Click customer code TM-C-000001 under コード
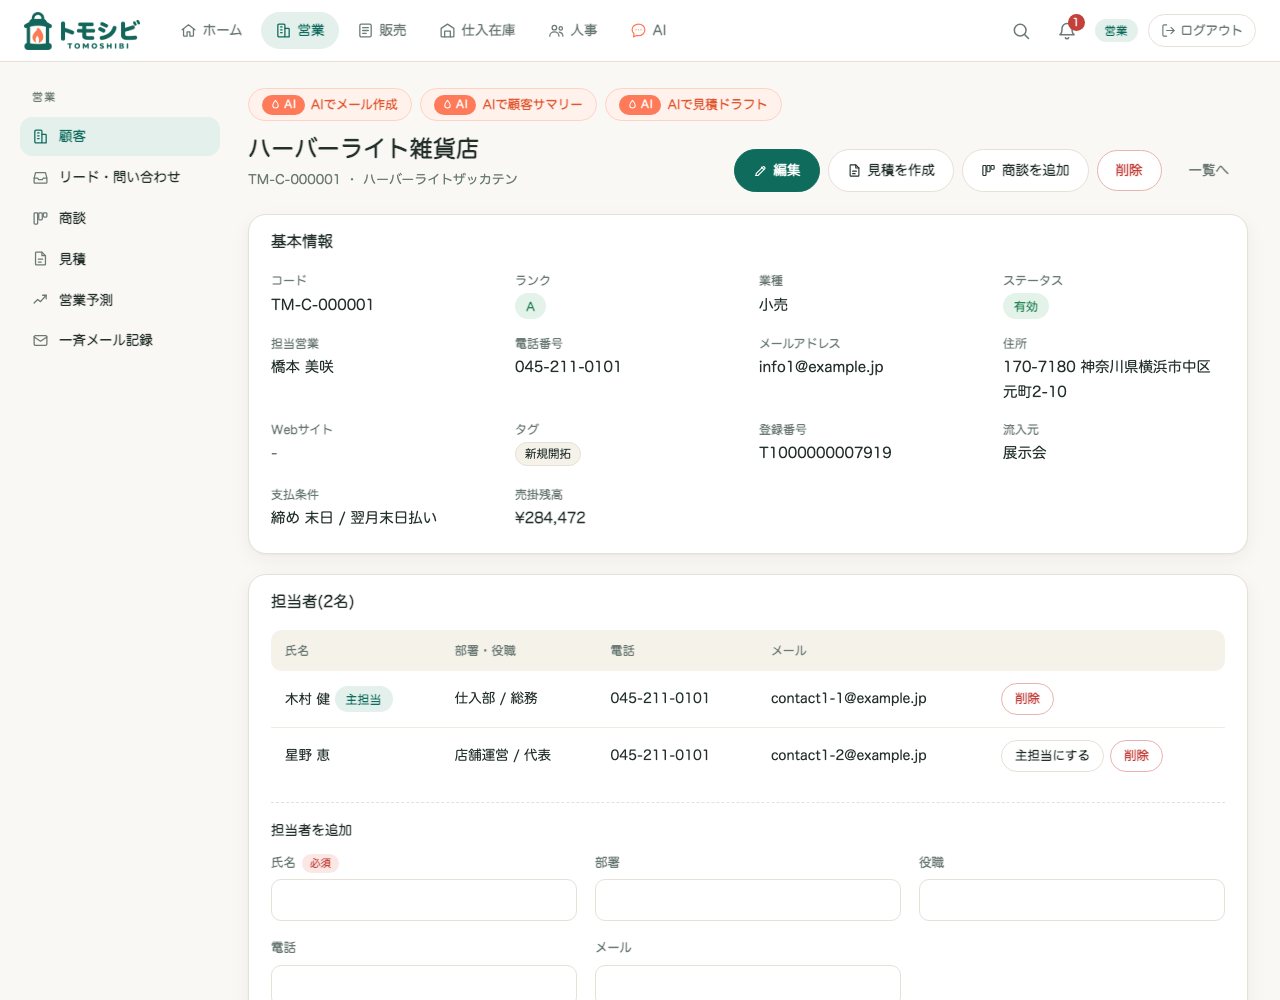Viewport: 1280px width, 1000px height. pyautogui.click(x=322, y=305)
